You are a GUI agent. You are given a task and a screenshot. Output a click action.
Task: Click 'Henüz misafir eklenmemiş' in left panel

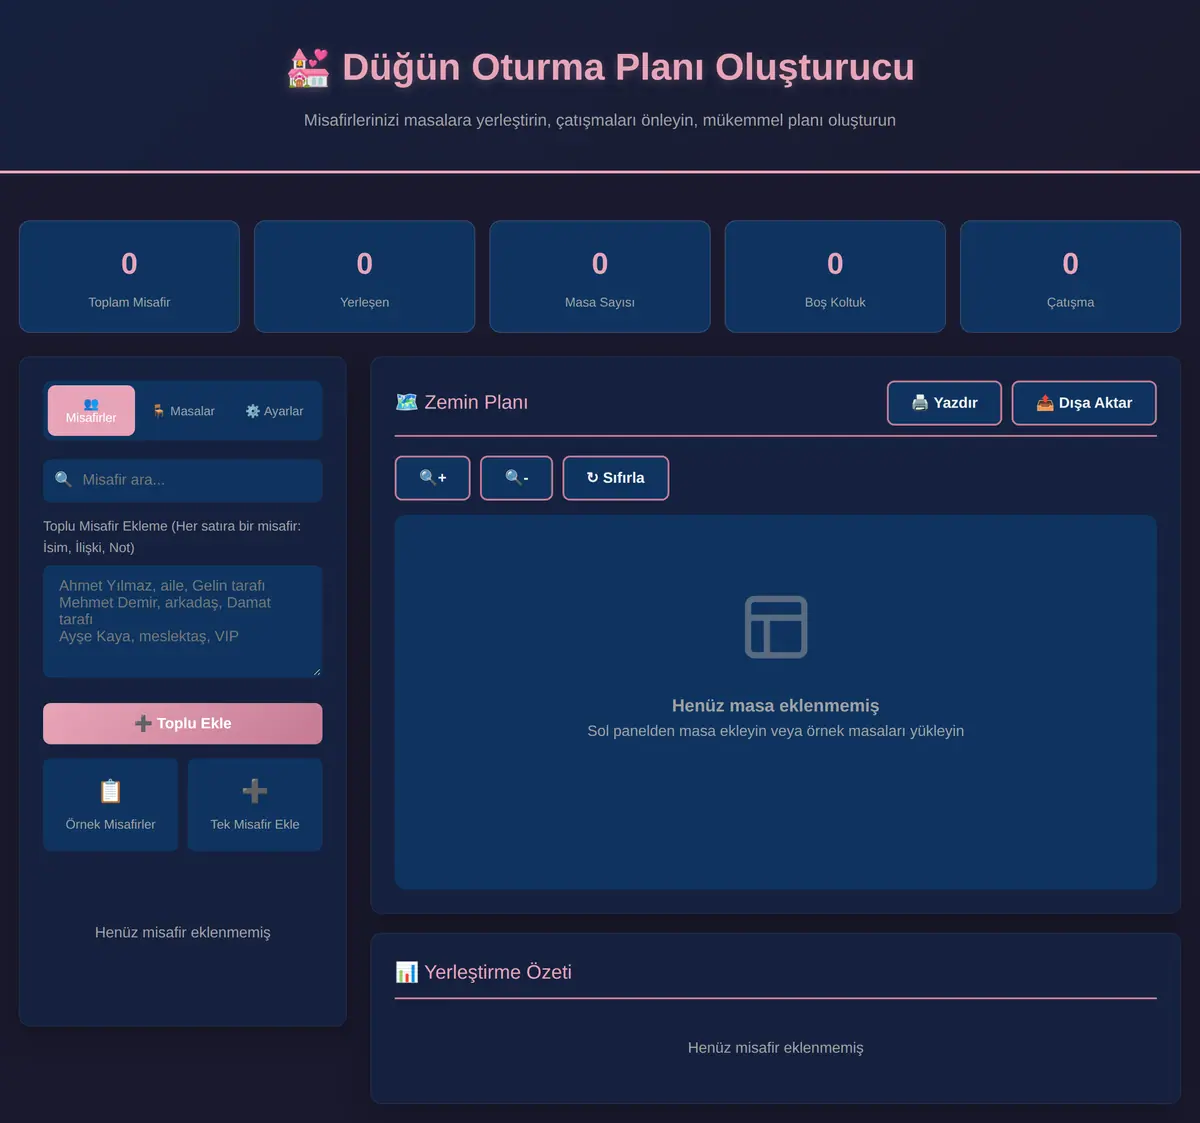coord(183,932)
